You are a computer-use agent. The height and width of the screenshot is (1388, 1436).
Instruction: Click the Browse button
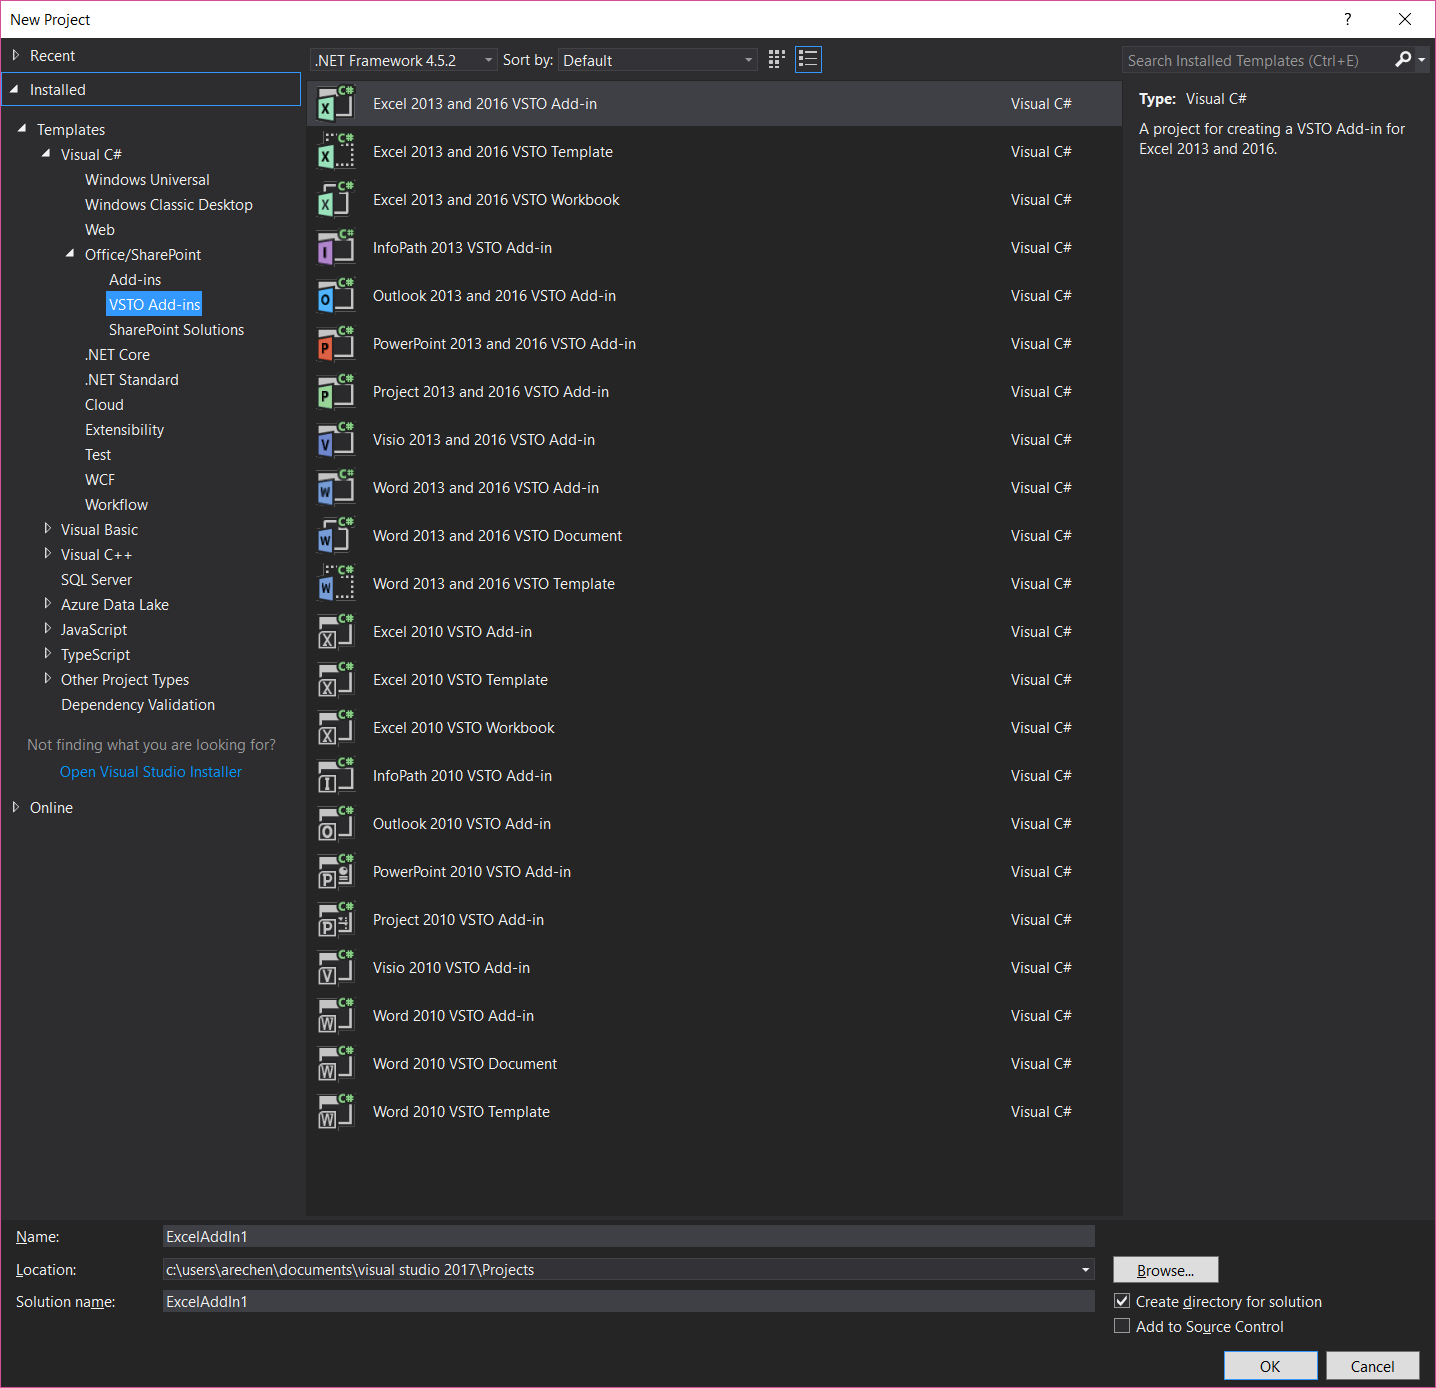point(1165,1270)
